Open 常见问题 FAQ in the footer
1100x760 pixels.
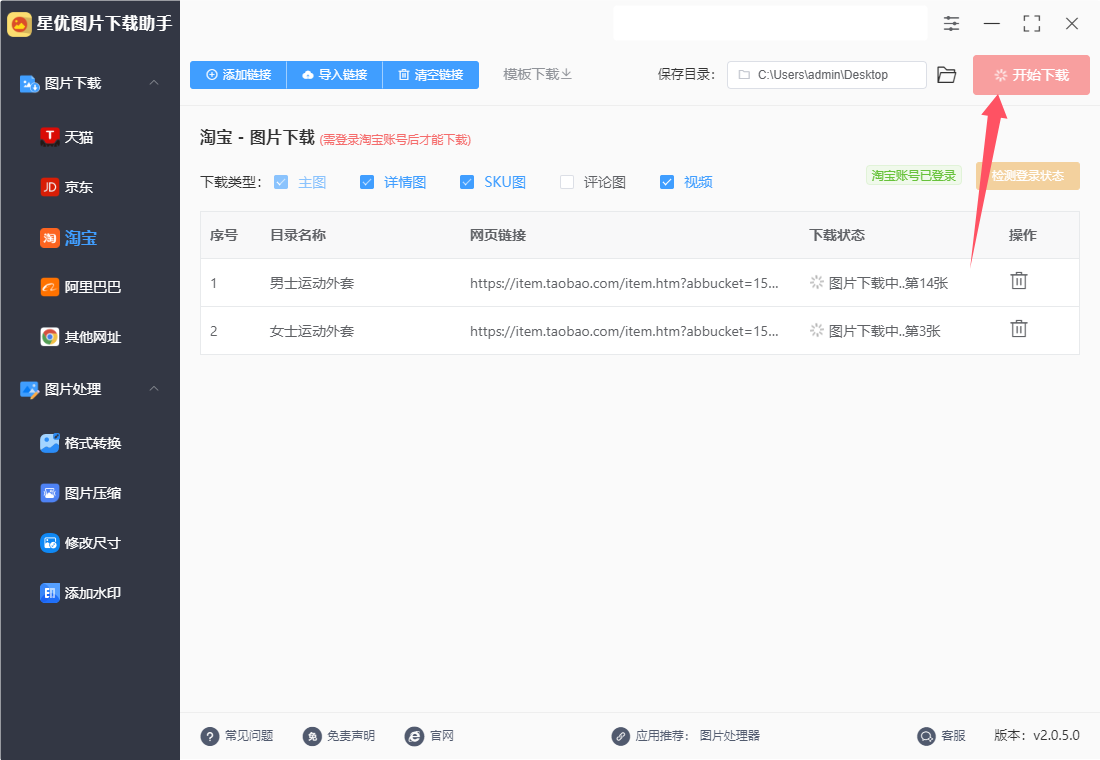pos(237,735)
